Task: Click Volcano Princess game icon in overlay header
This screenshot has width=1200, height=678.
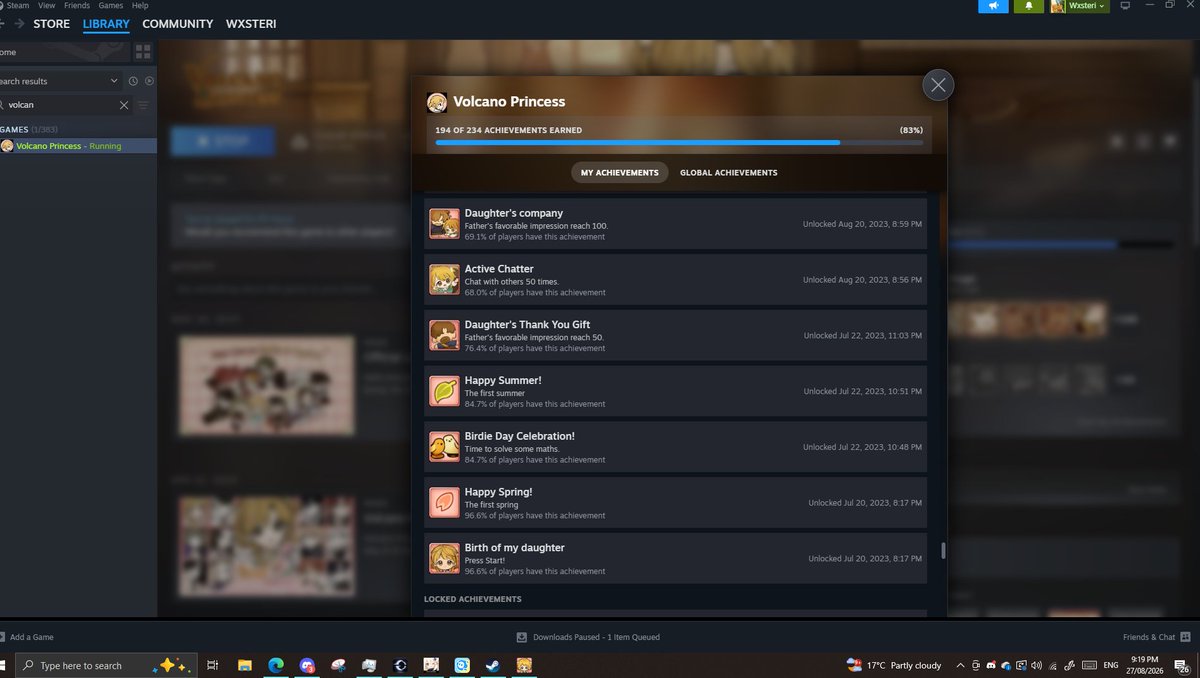Action: point(436,102)
